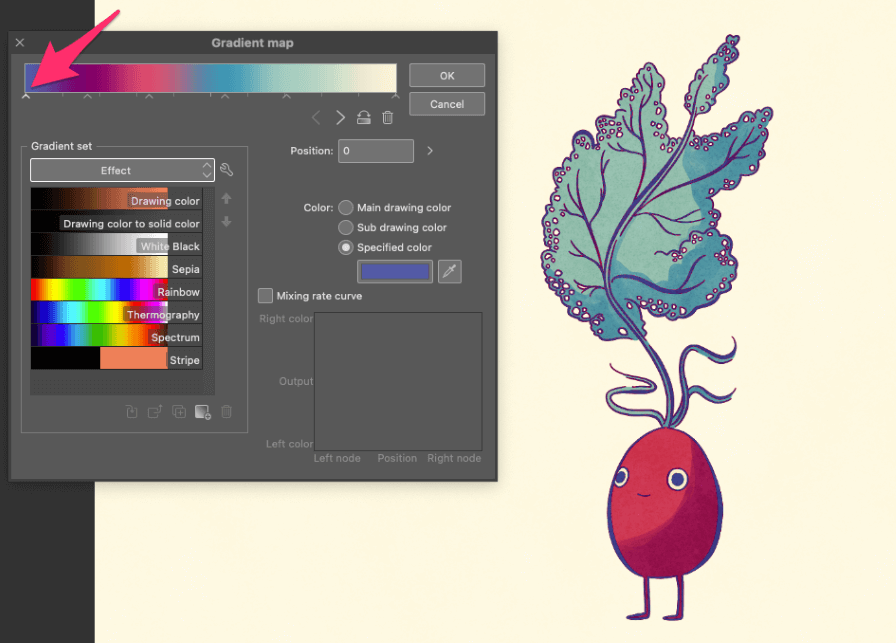Image resolution: width=896 pixels, height=643 pixels.
Task: Select the first node at the gradient's left end
Action: coord(26,97)
